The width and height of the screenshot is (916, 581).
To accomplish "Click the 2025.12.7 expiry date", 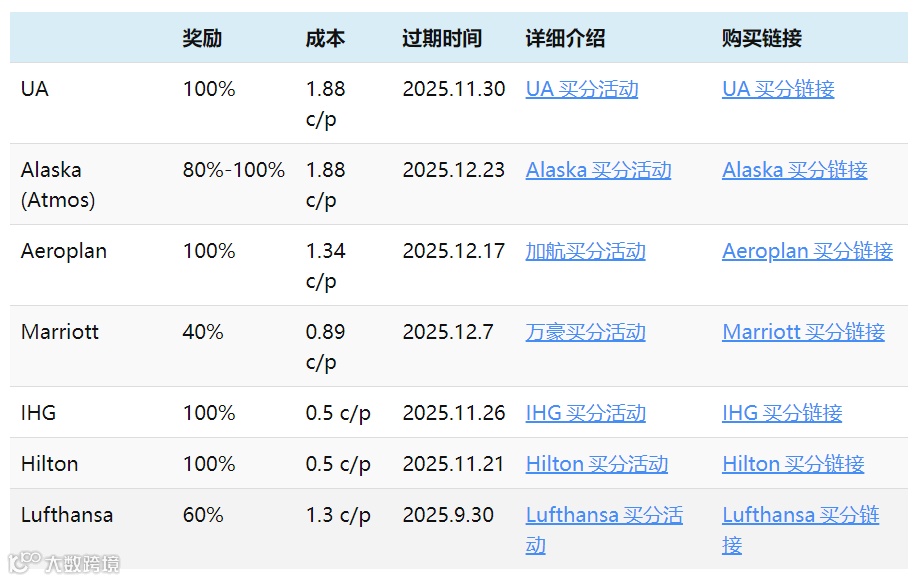I will tap(448, 332).
